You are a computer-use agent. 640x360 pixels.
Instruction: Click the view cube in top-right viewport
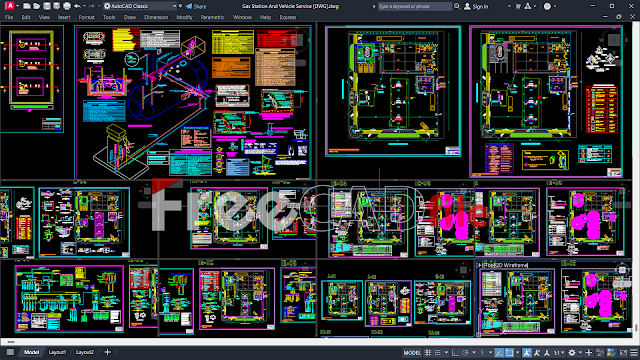click(613, 40)
